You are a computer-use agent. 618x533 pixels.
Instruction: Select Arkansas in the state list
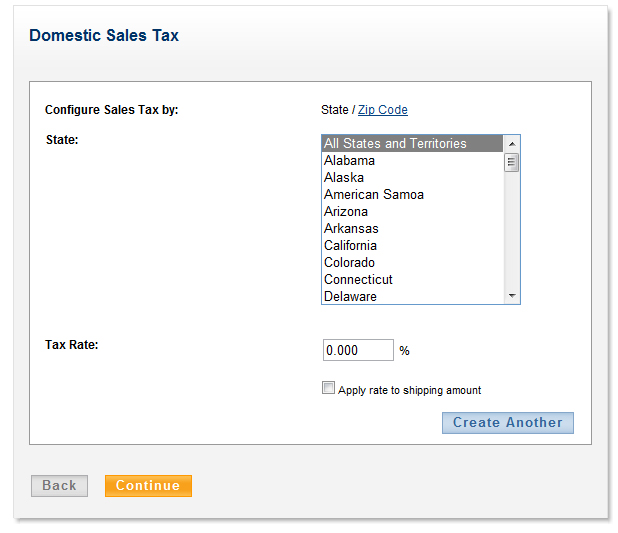[351, 229]
